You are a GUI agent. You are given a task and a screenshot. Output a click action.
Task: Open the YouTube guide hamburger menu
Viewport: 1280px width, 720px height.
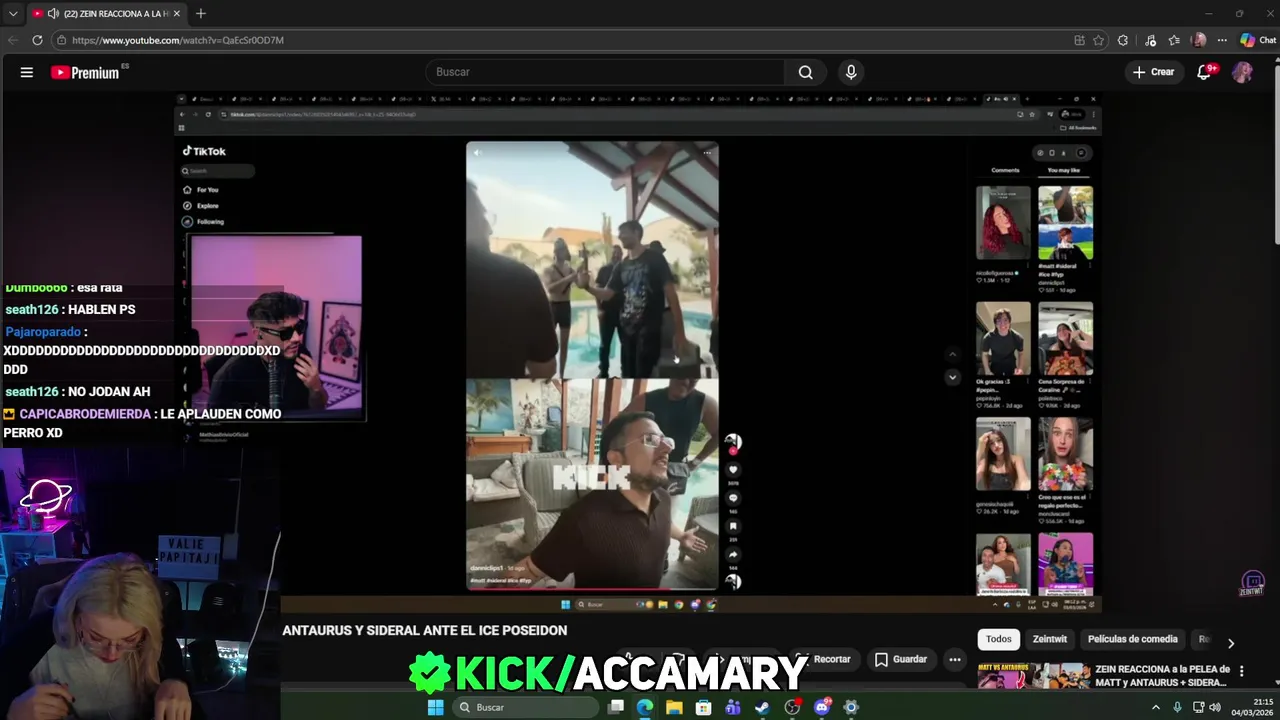(27, 72)
